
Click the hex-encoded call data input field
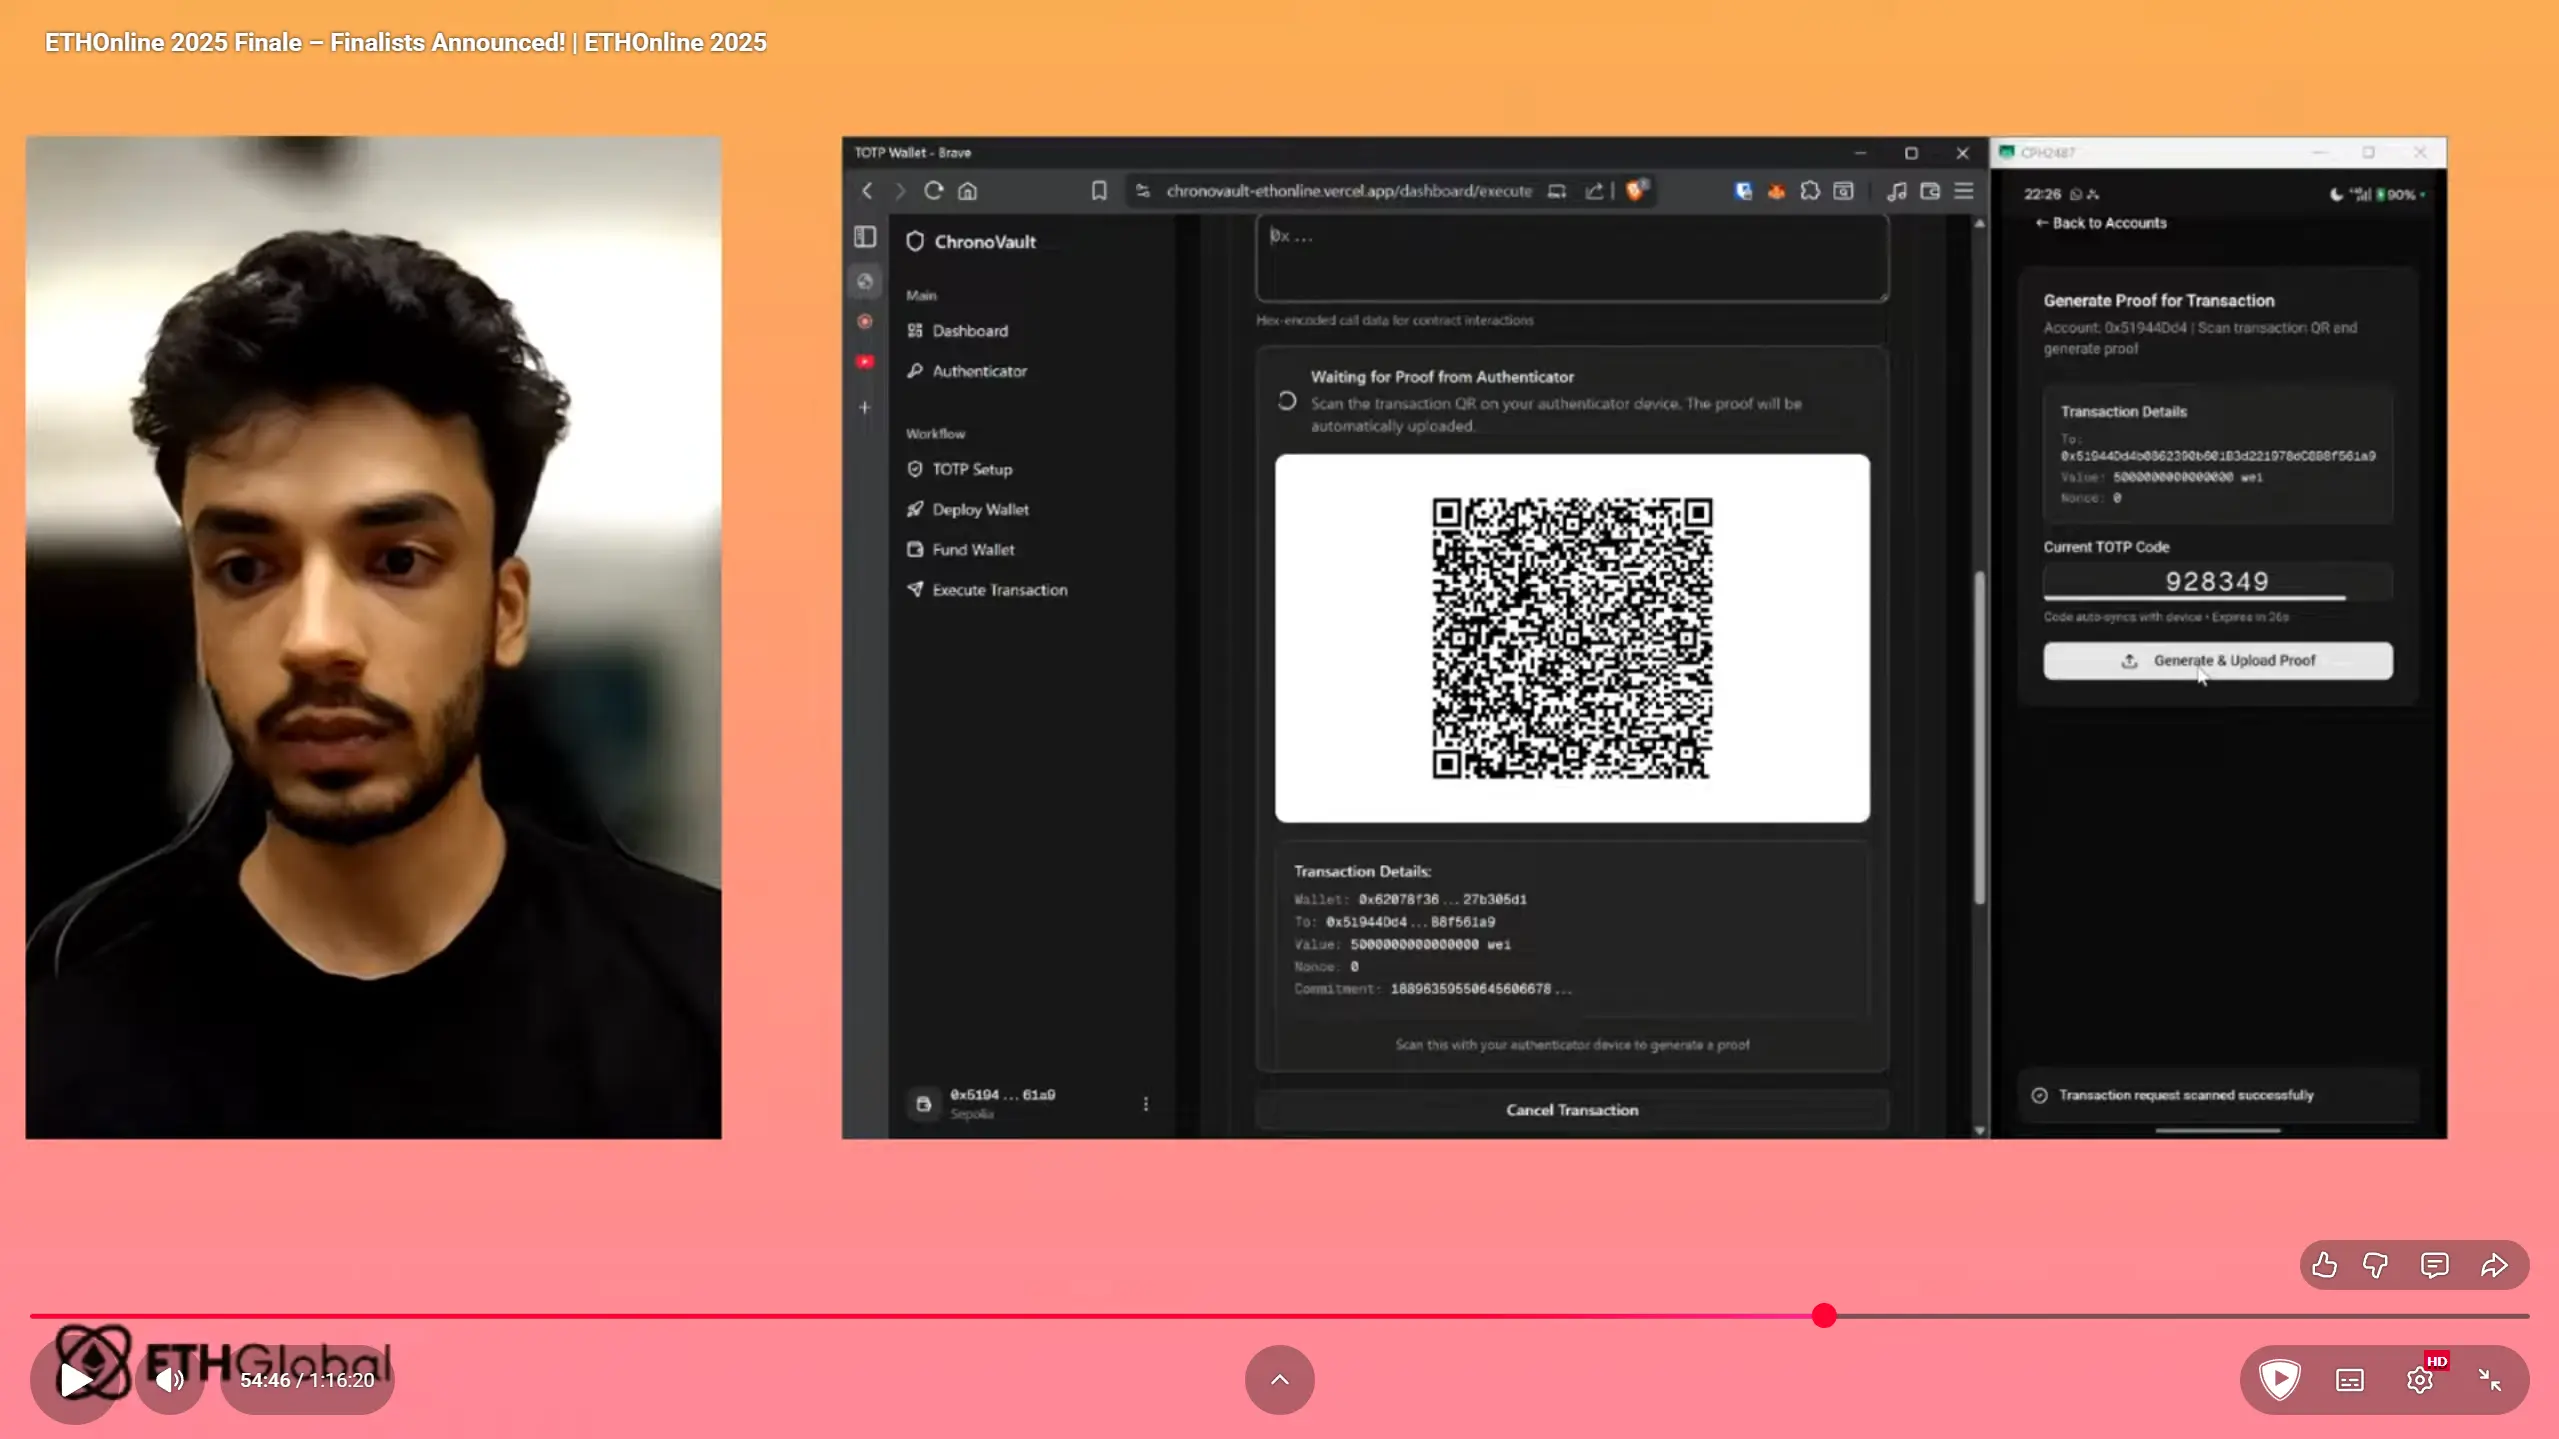(x=1571, y=258)
